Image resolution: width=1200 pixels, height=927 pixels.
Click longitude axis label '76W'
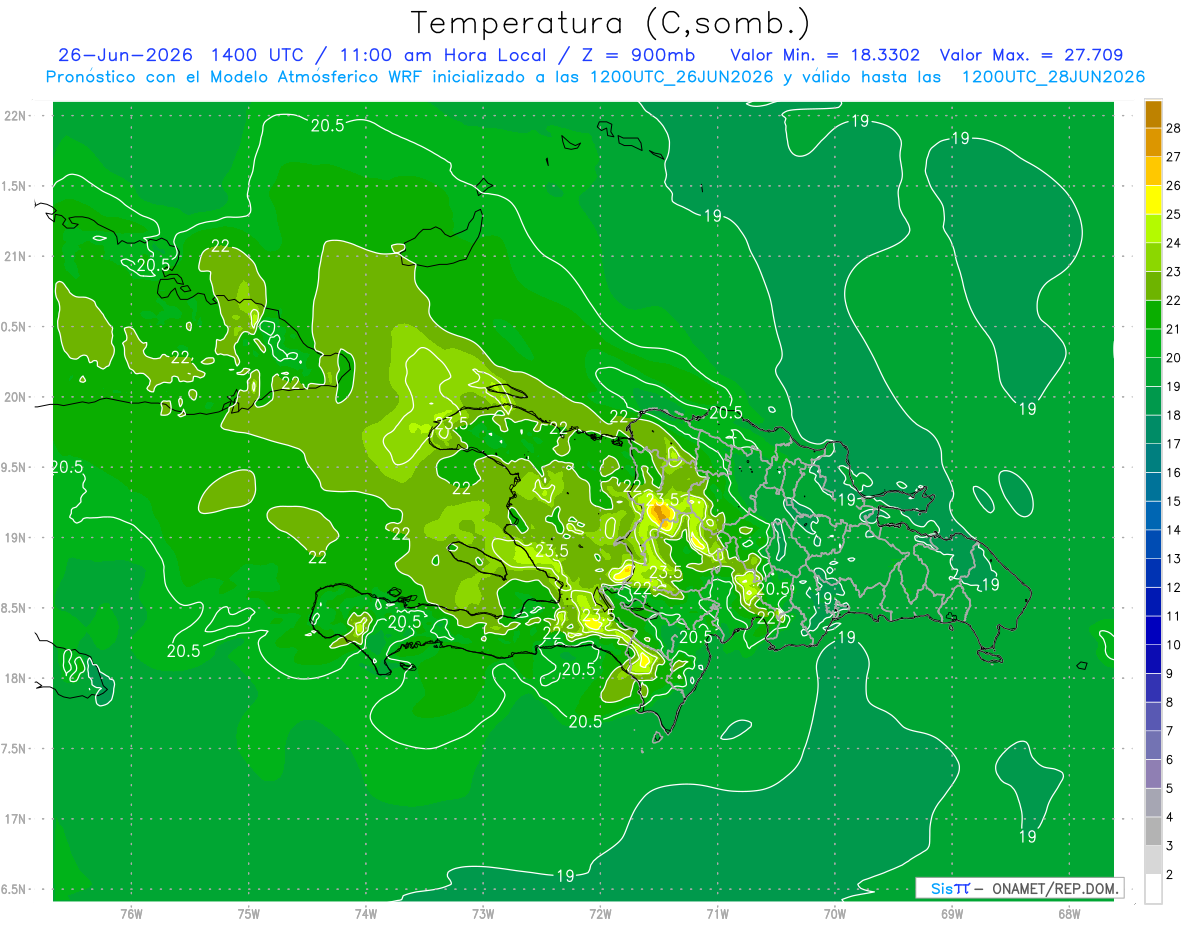[x=131, y=913]
